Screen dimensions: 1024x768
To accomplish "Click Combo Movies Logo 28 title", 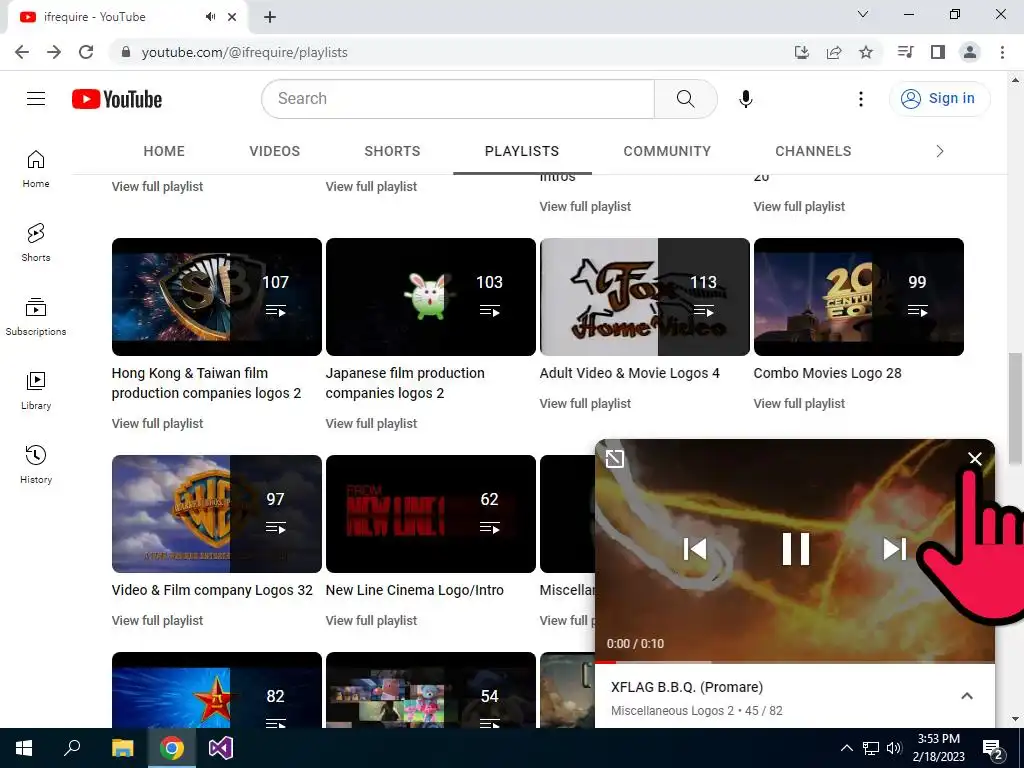I will coord(827,374).
